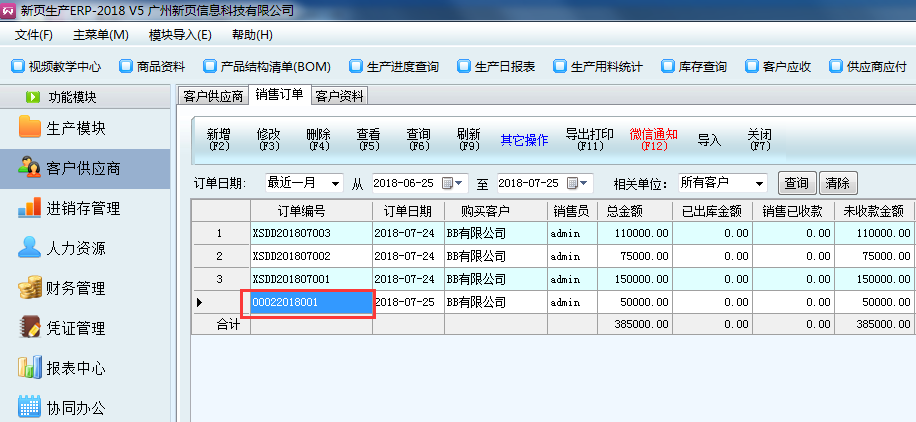Open 协同办公 calendar icon
This screenshot has width=916, height=422.
click(29, 408)
